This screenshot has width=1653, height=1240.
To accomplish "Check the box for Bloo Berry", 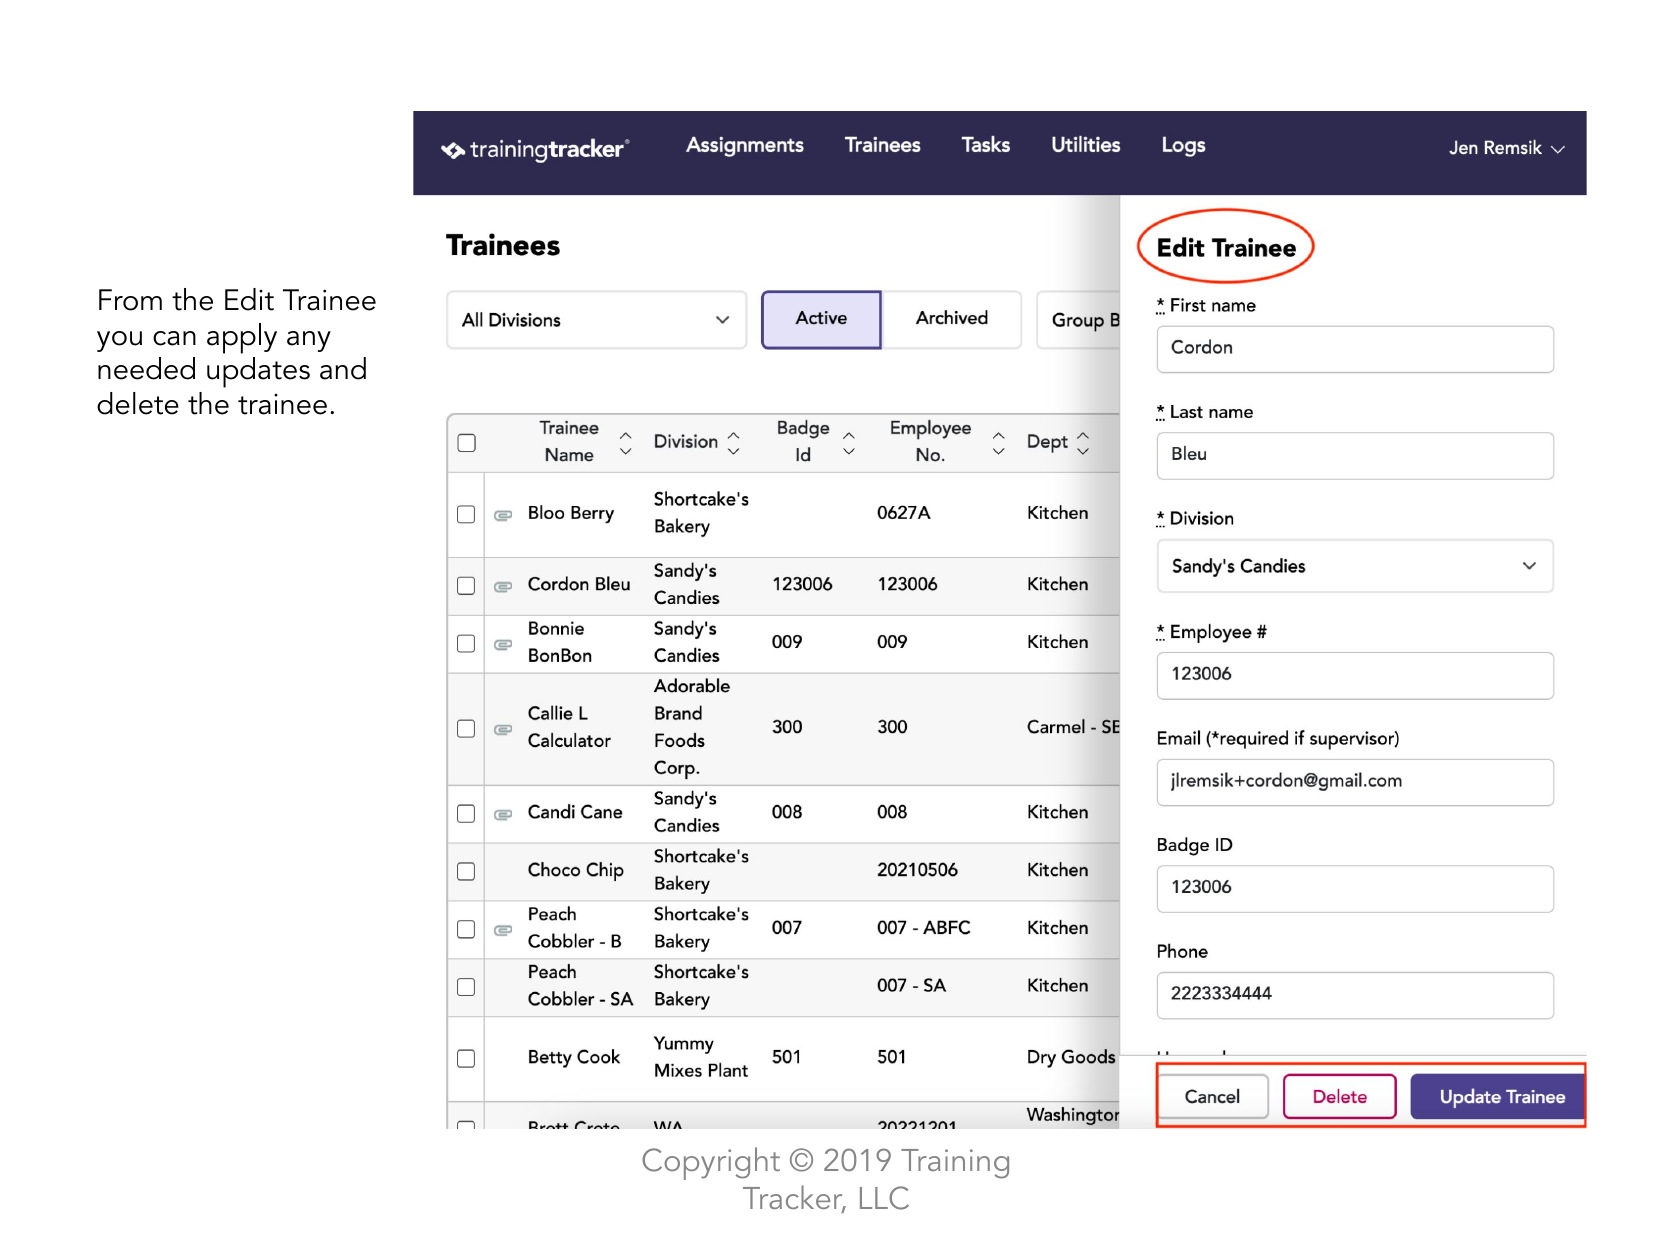I will [466, 514].
